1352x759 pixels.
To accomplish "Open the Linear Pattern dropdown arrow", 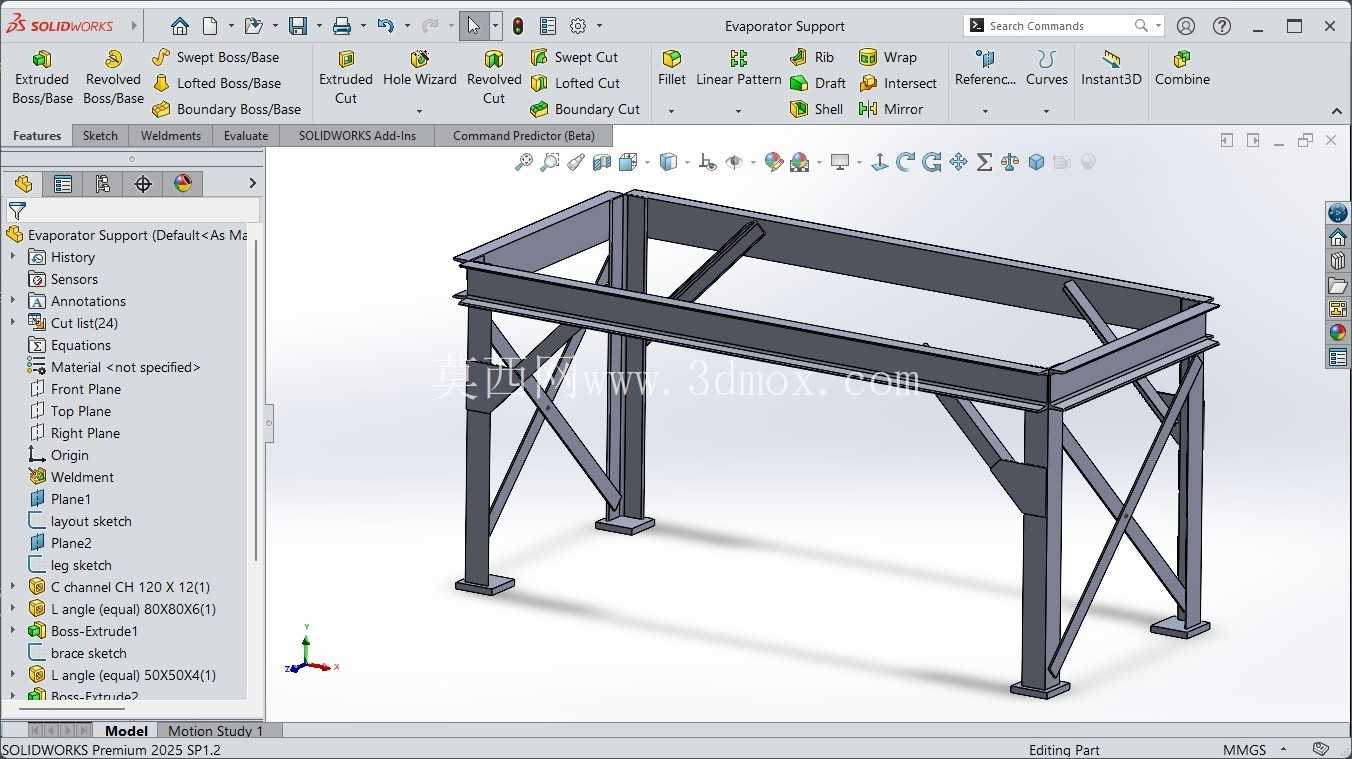I will pyautogui.click(x=738, y=111).
